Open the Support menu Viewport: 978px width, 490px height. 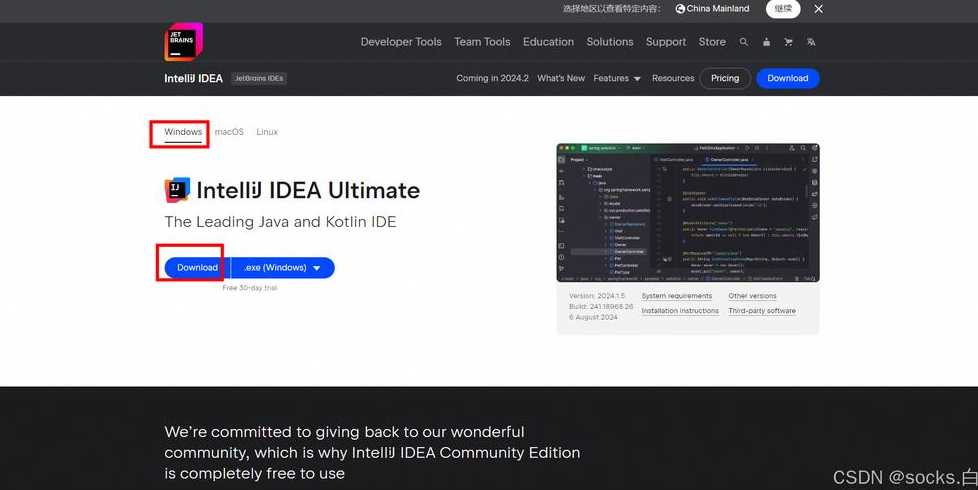pos(666,42)
